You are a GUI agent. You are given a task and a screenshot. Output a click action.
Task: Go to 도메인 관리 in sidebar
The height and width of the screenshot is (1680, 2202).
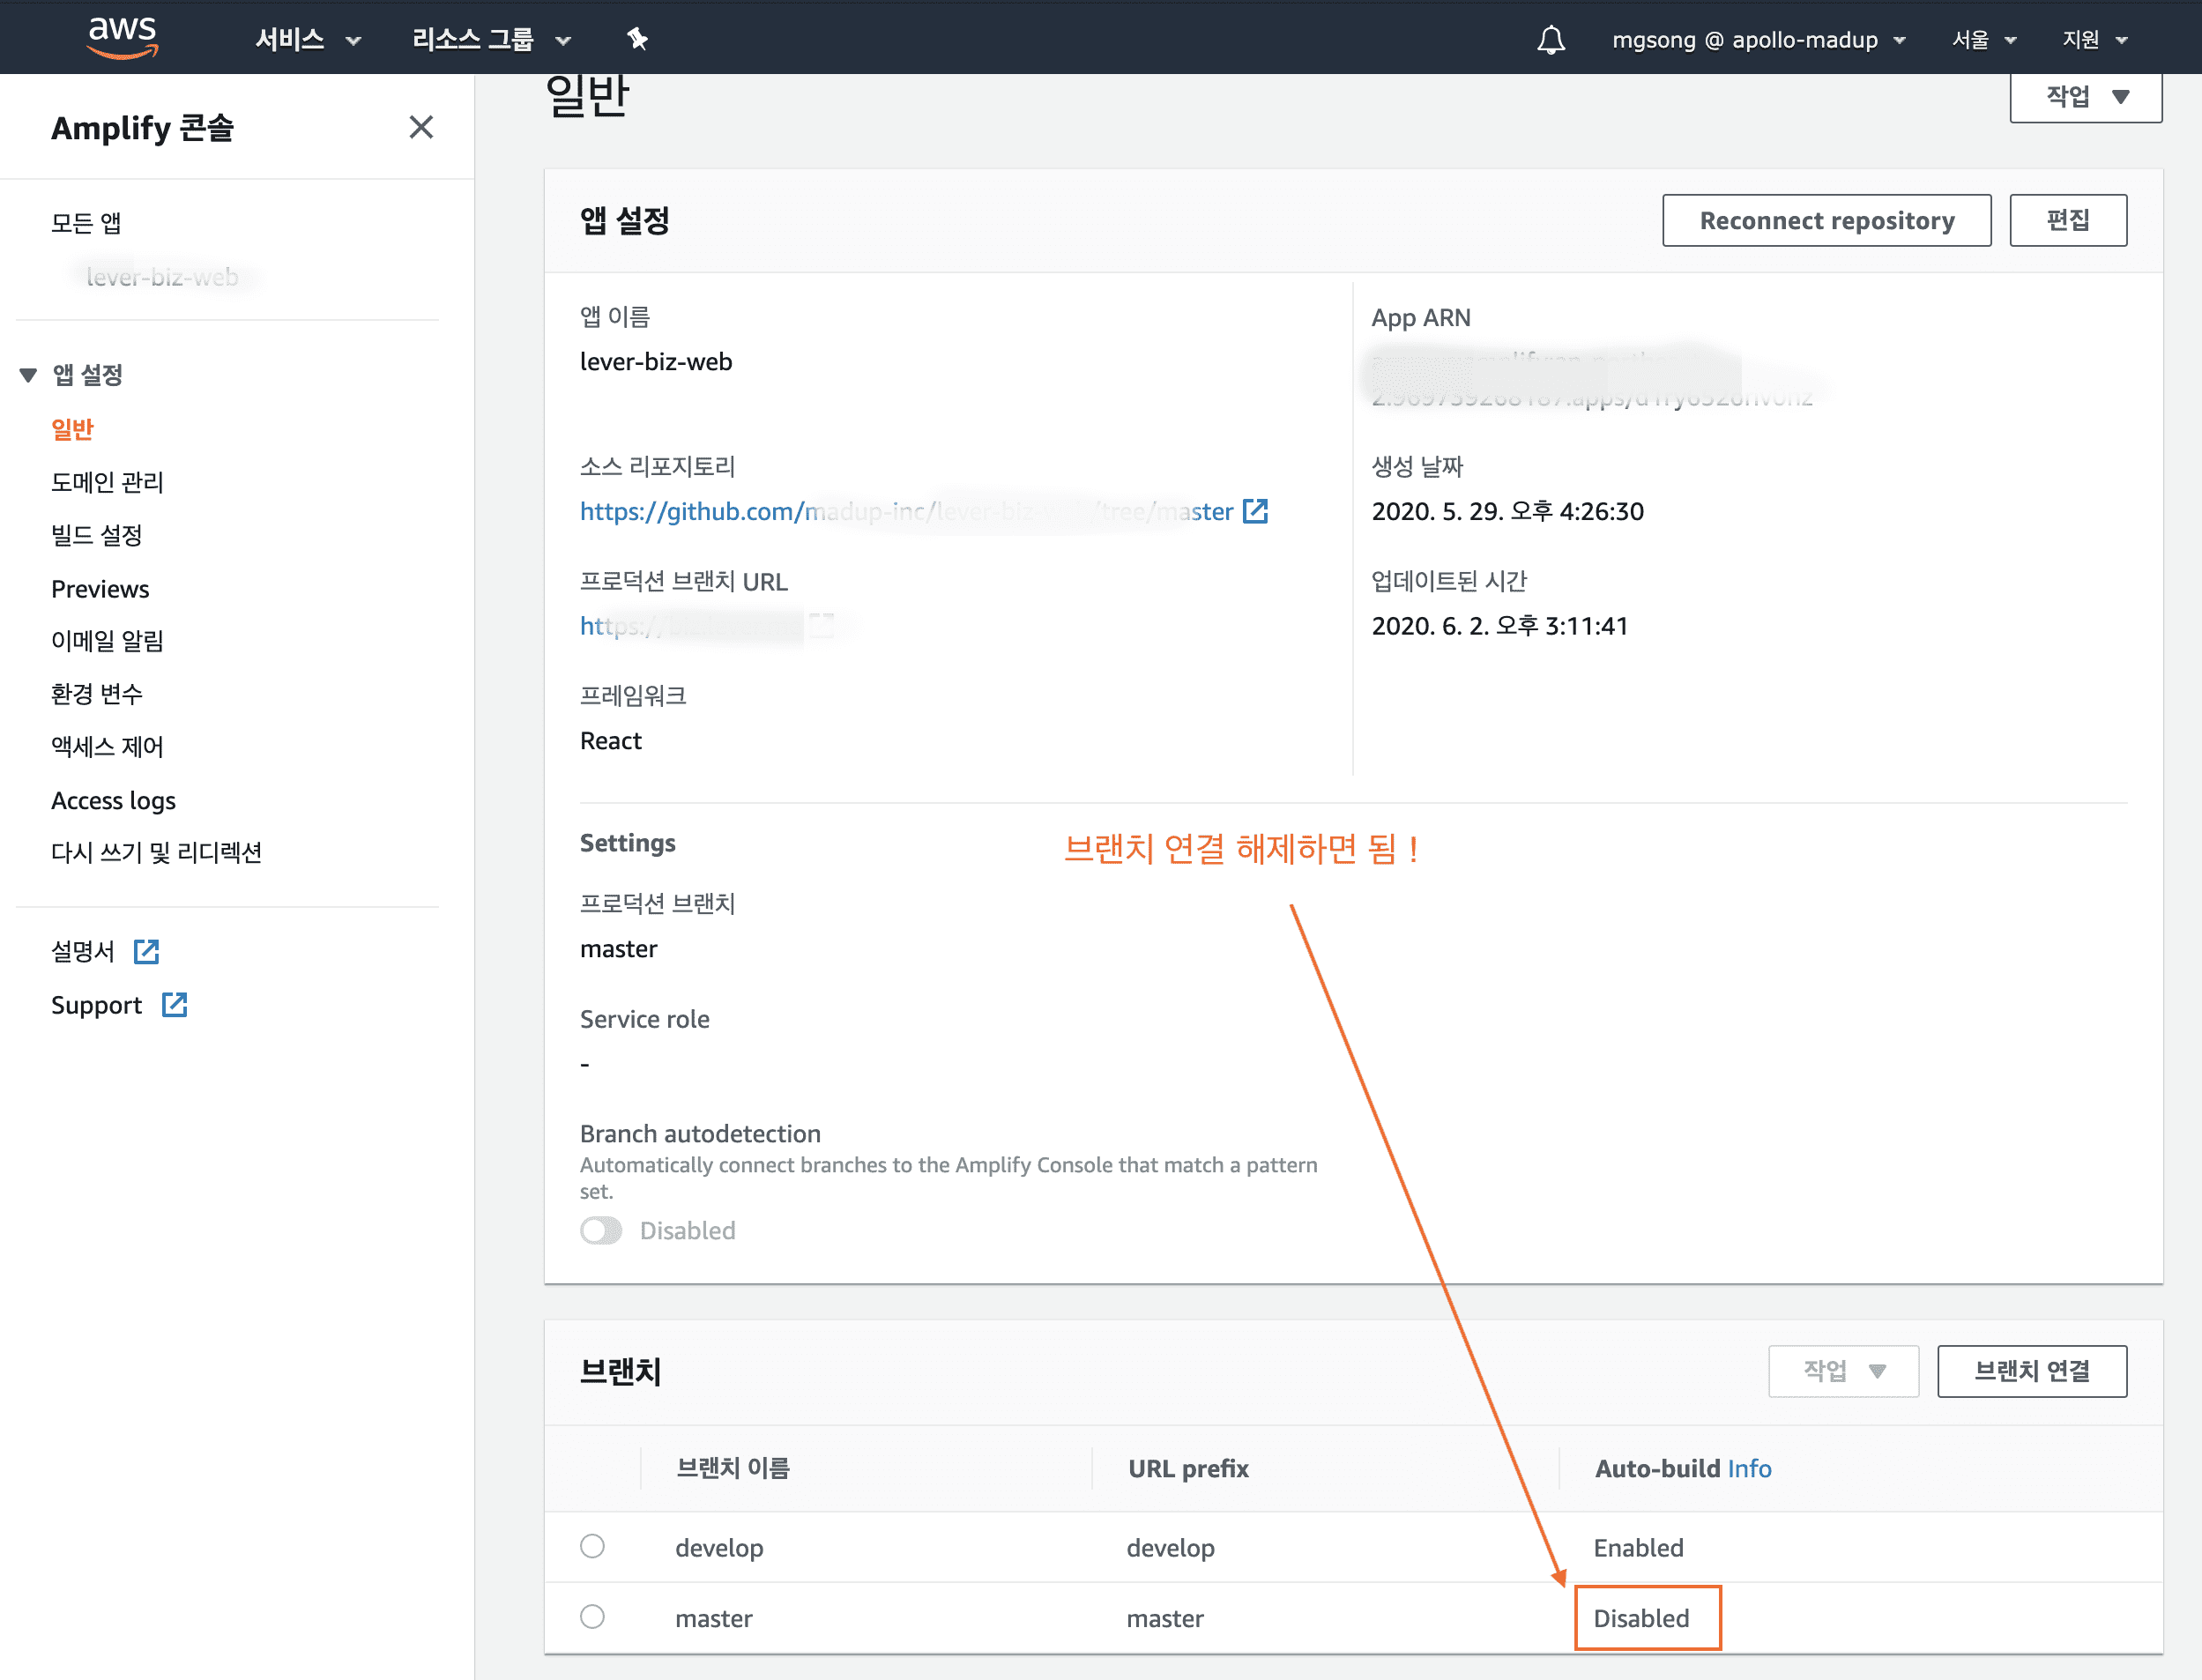coord(107,482)
